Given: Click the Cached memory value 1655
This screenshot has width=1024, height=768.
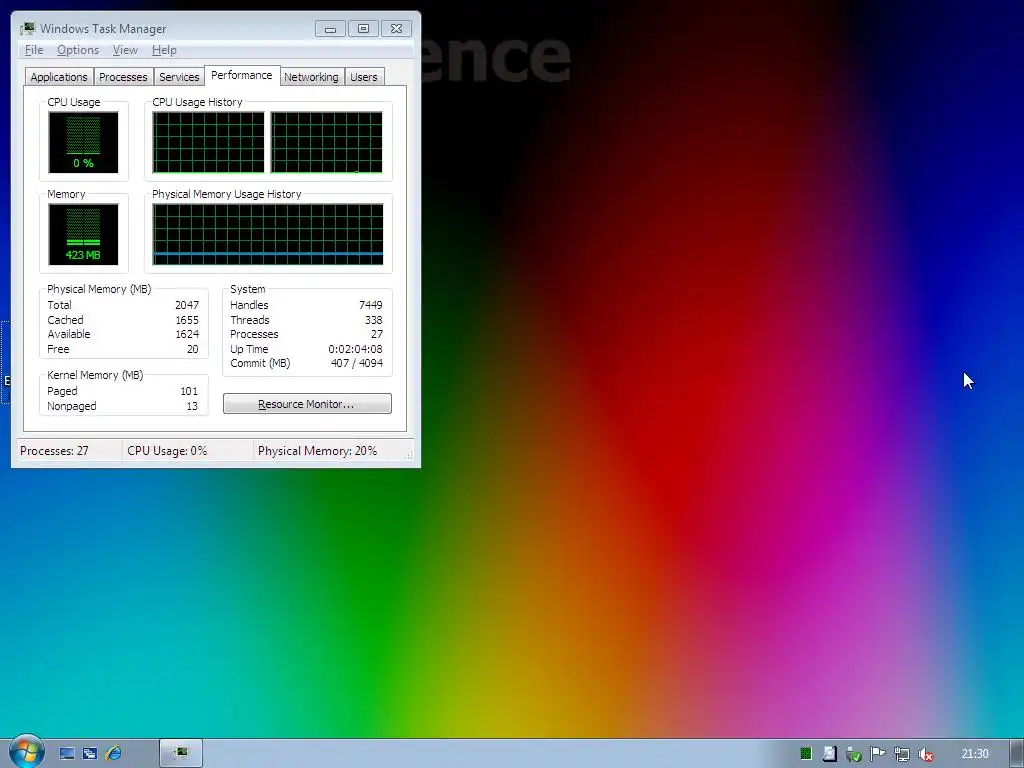Looking at the screenshot, I should pyautogui.click(x=187, y=320).
